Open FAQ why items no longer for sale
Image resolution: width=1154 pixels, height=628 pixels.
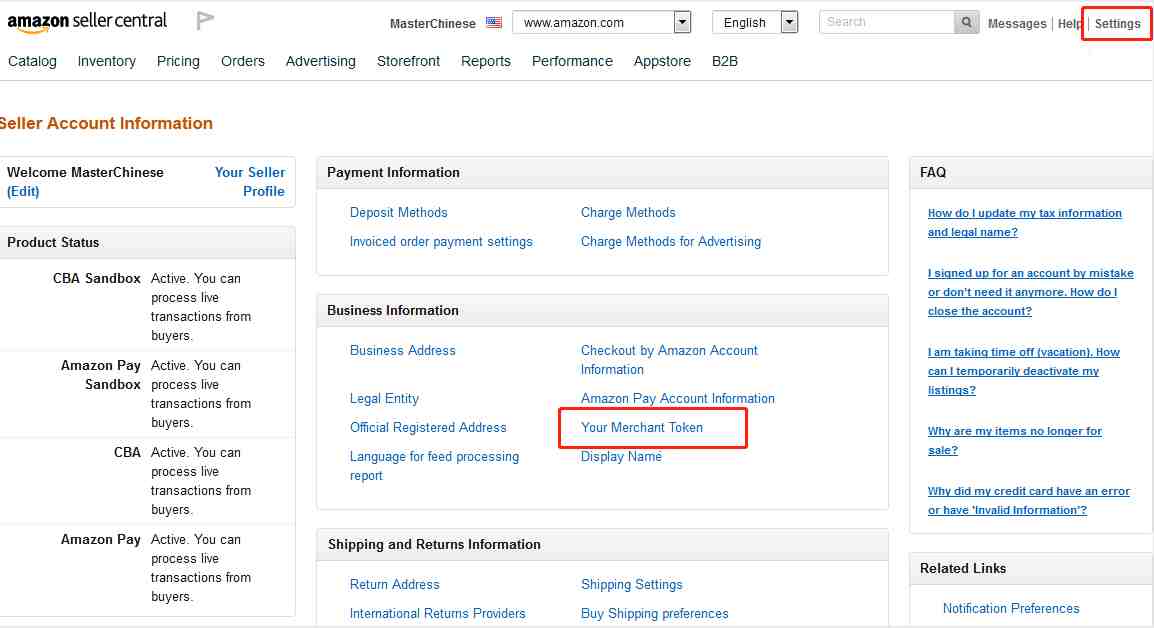click(x=1014, y=440)
